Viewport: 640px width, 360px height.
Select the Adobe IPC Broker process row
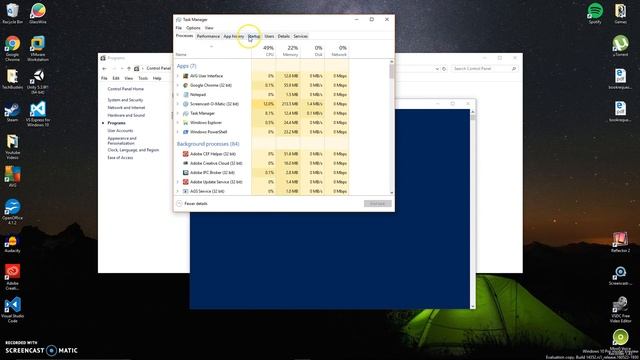pyautogui.click(x=262, y=173)
